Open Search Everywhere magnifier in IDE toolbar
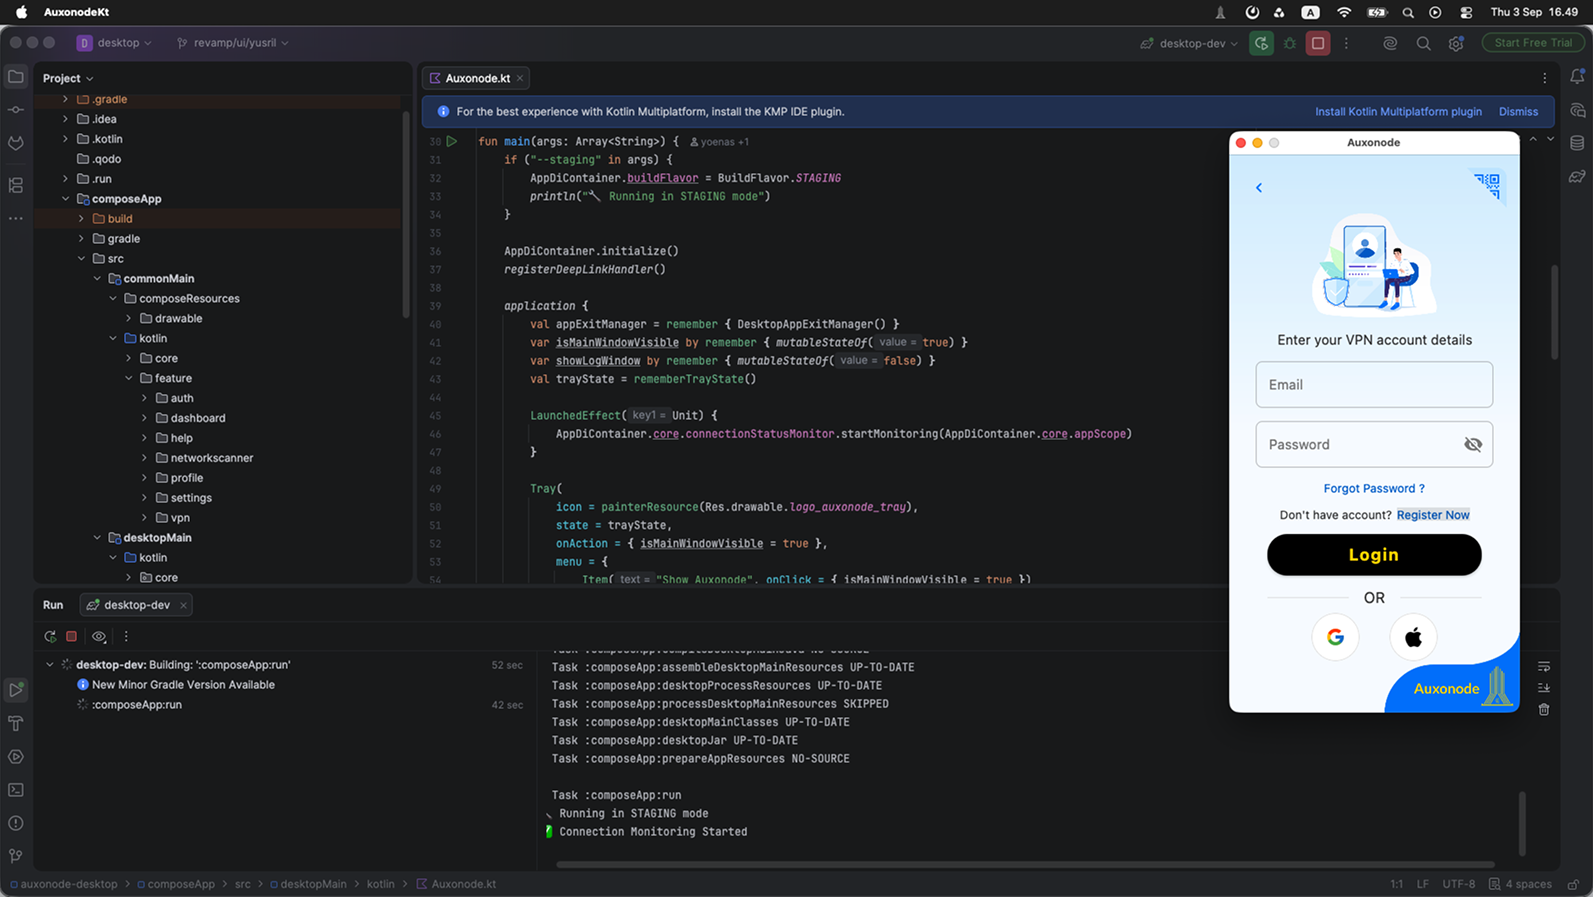The height and width of the screenshot is (897, 1593). [x=1423, y=43]
